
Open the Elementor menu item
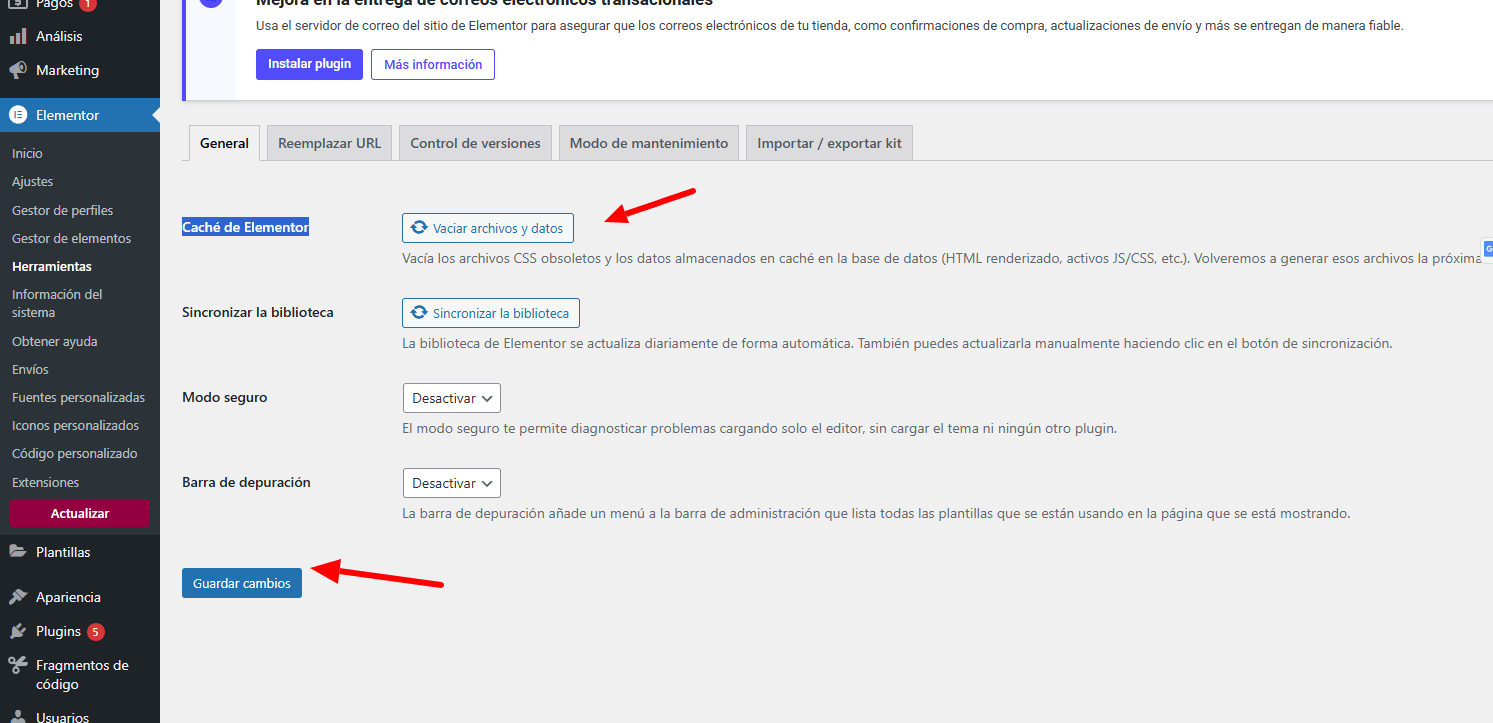coord(80,115)
